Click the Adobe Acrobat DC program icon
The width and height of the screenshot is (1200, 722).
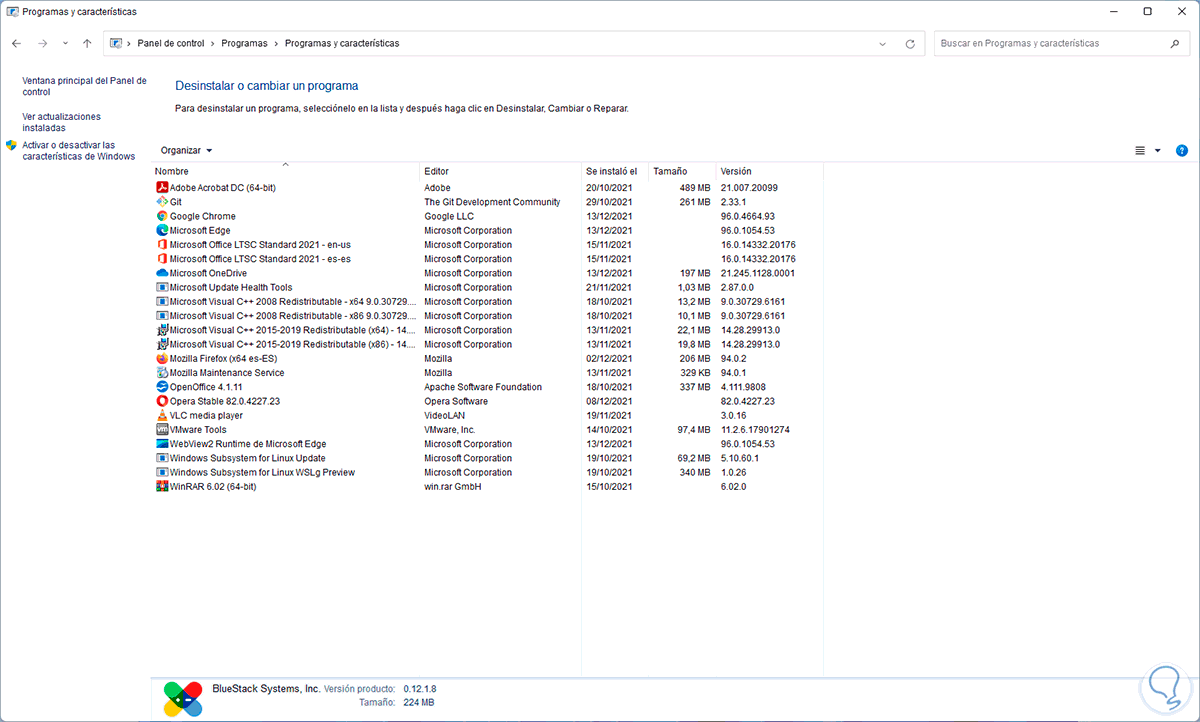point(162,188)
